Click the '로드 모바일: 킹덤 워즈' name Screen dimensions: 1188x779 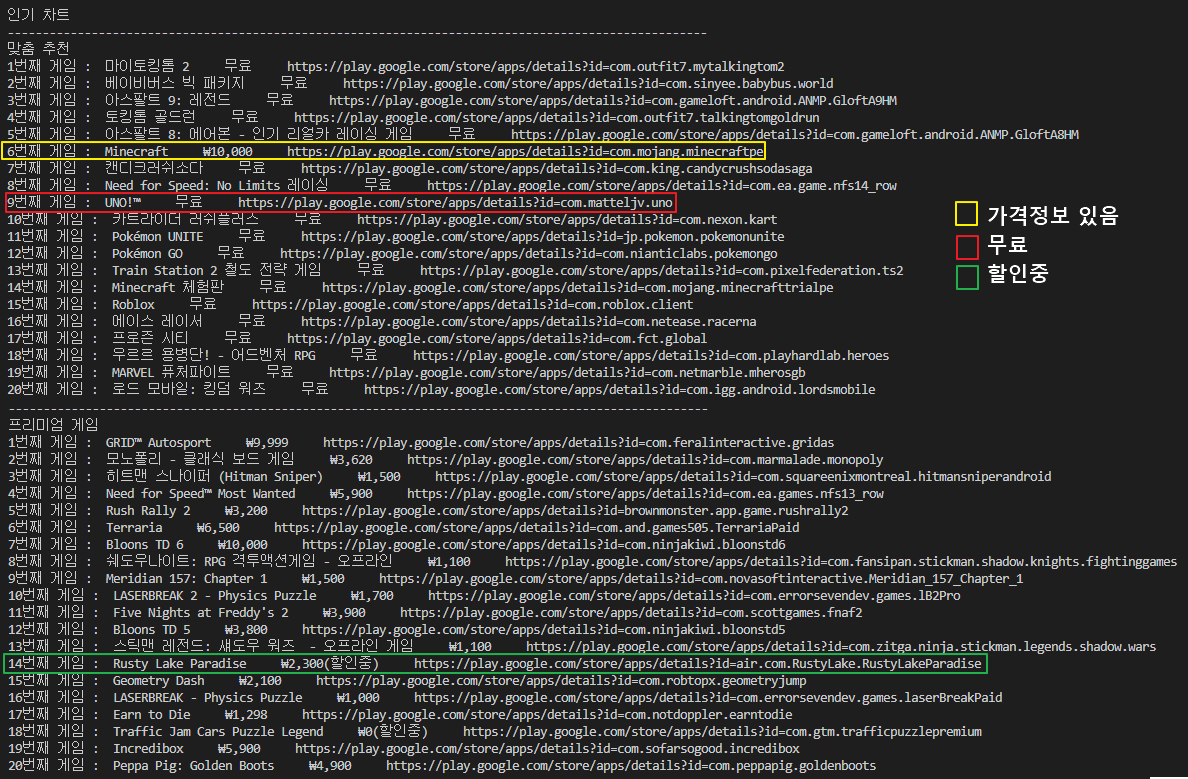tap(189, 390)
